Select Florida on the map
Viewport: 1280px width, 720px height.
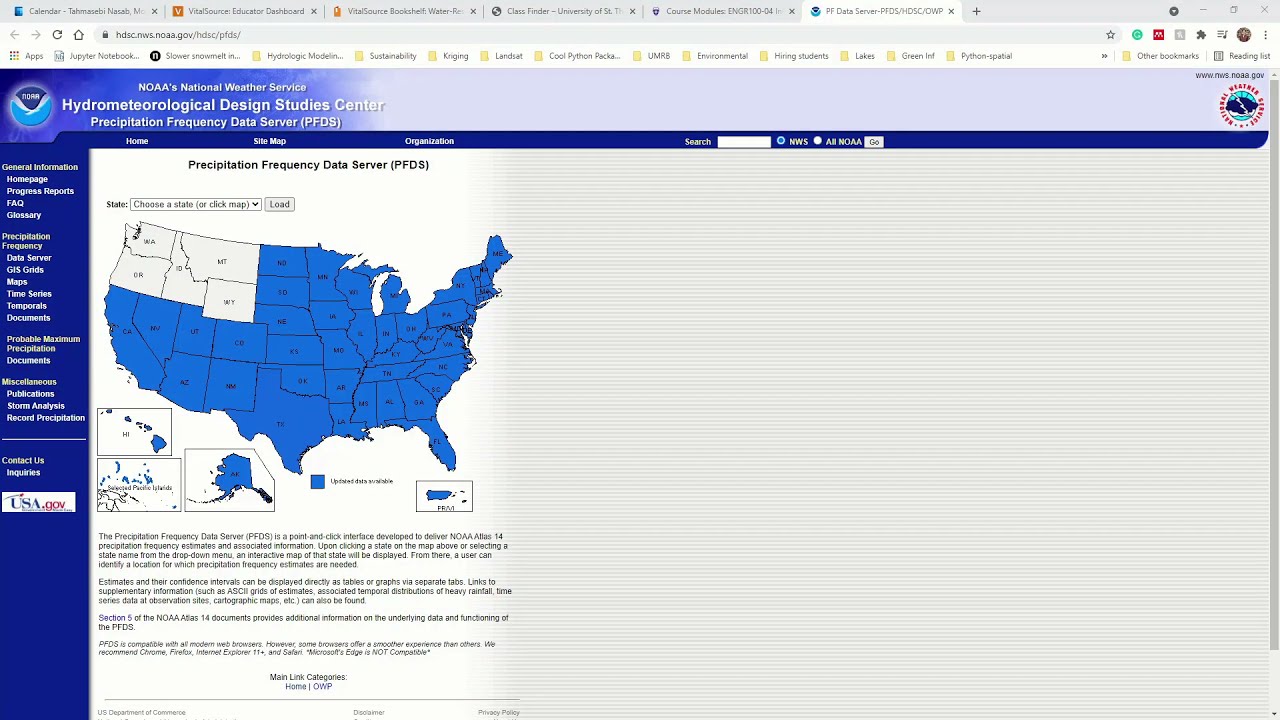tap(437, 443)
